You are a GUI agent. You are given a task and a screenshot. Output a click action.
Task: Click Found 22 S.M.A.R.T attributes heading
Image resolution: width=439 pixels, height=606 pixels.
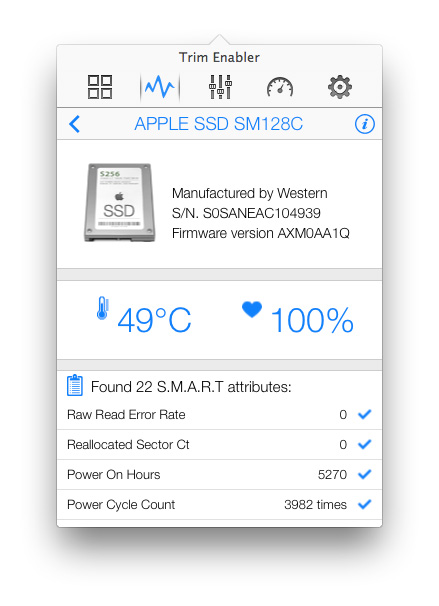191,387
